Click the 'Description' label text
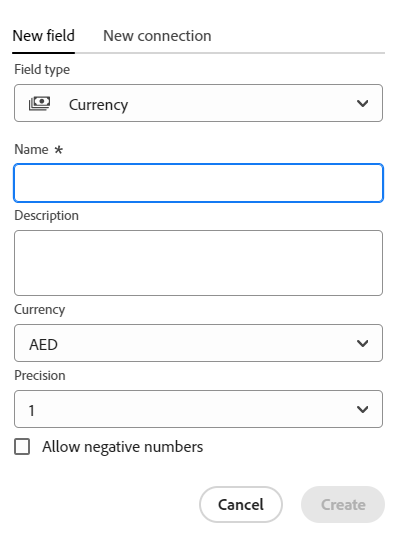410x538 pixels. [x=46, y=216]
